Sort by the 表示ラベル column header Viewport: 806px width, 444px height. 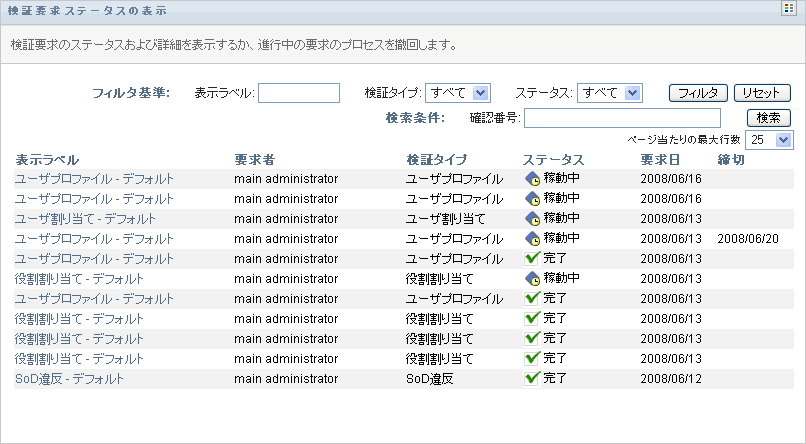click(47, 160)
